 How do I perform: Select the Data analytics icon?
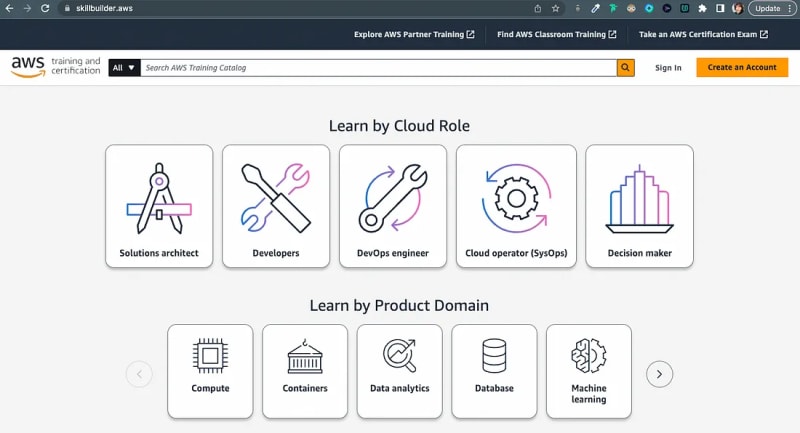pyautogui.click(x=399, y=355)
